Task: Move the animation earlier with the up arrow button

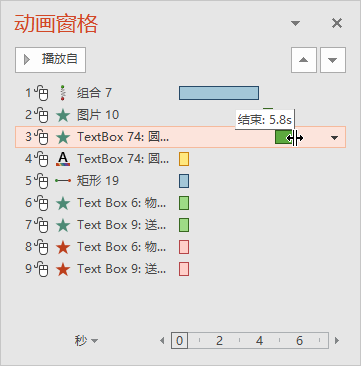Action: click(304, 60)
